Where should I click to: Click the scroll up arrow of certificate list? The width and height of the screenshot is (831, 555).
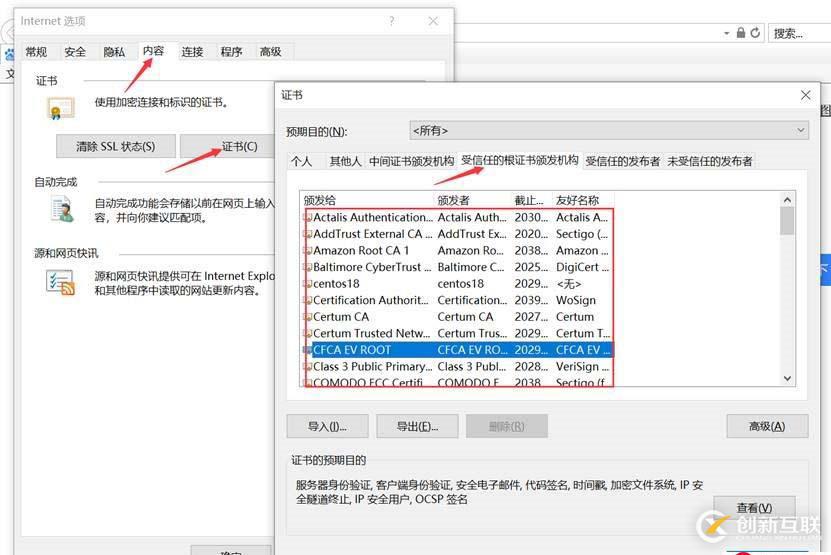click(787, 200)
